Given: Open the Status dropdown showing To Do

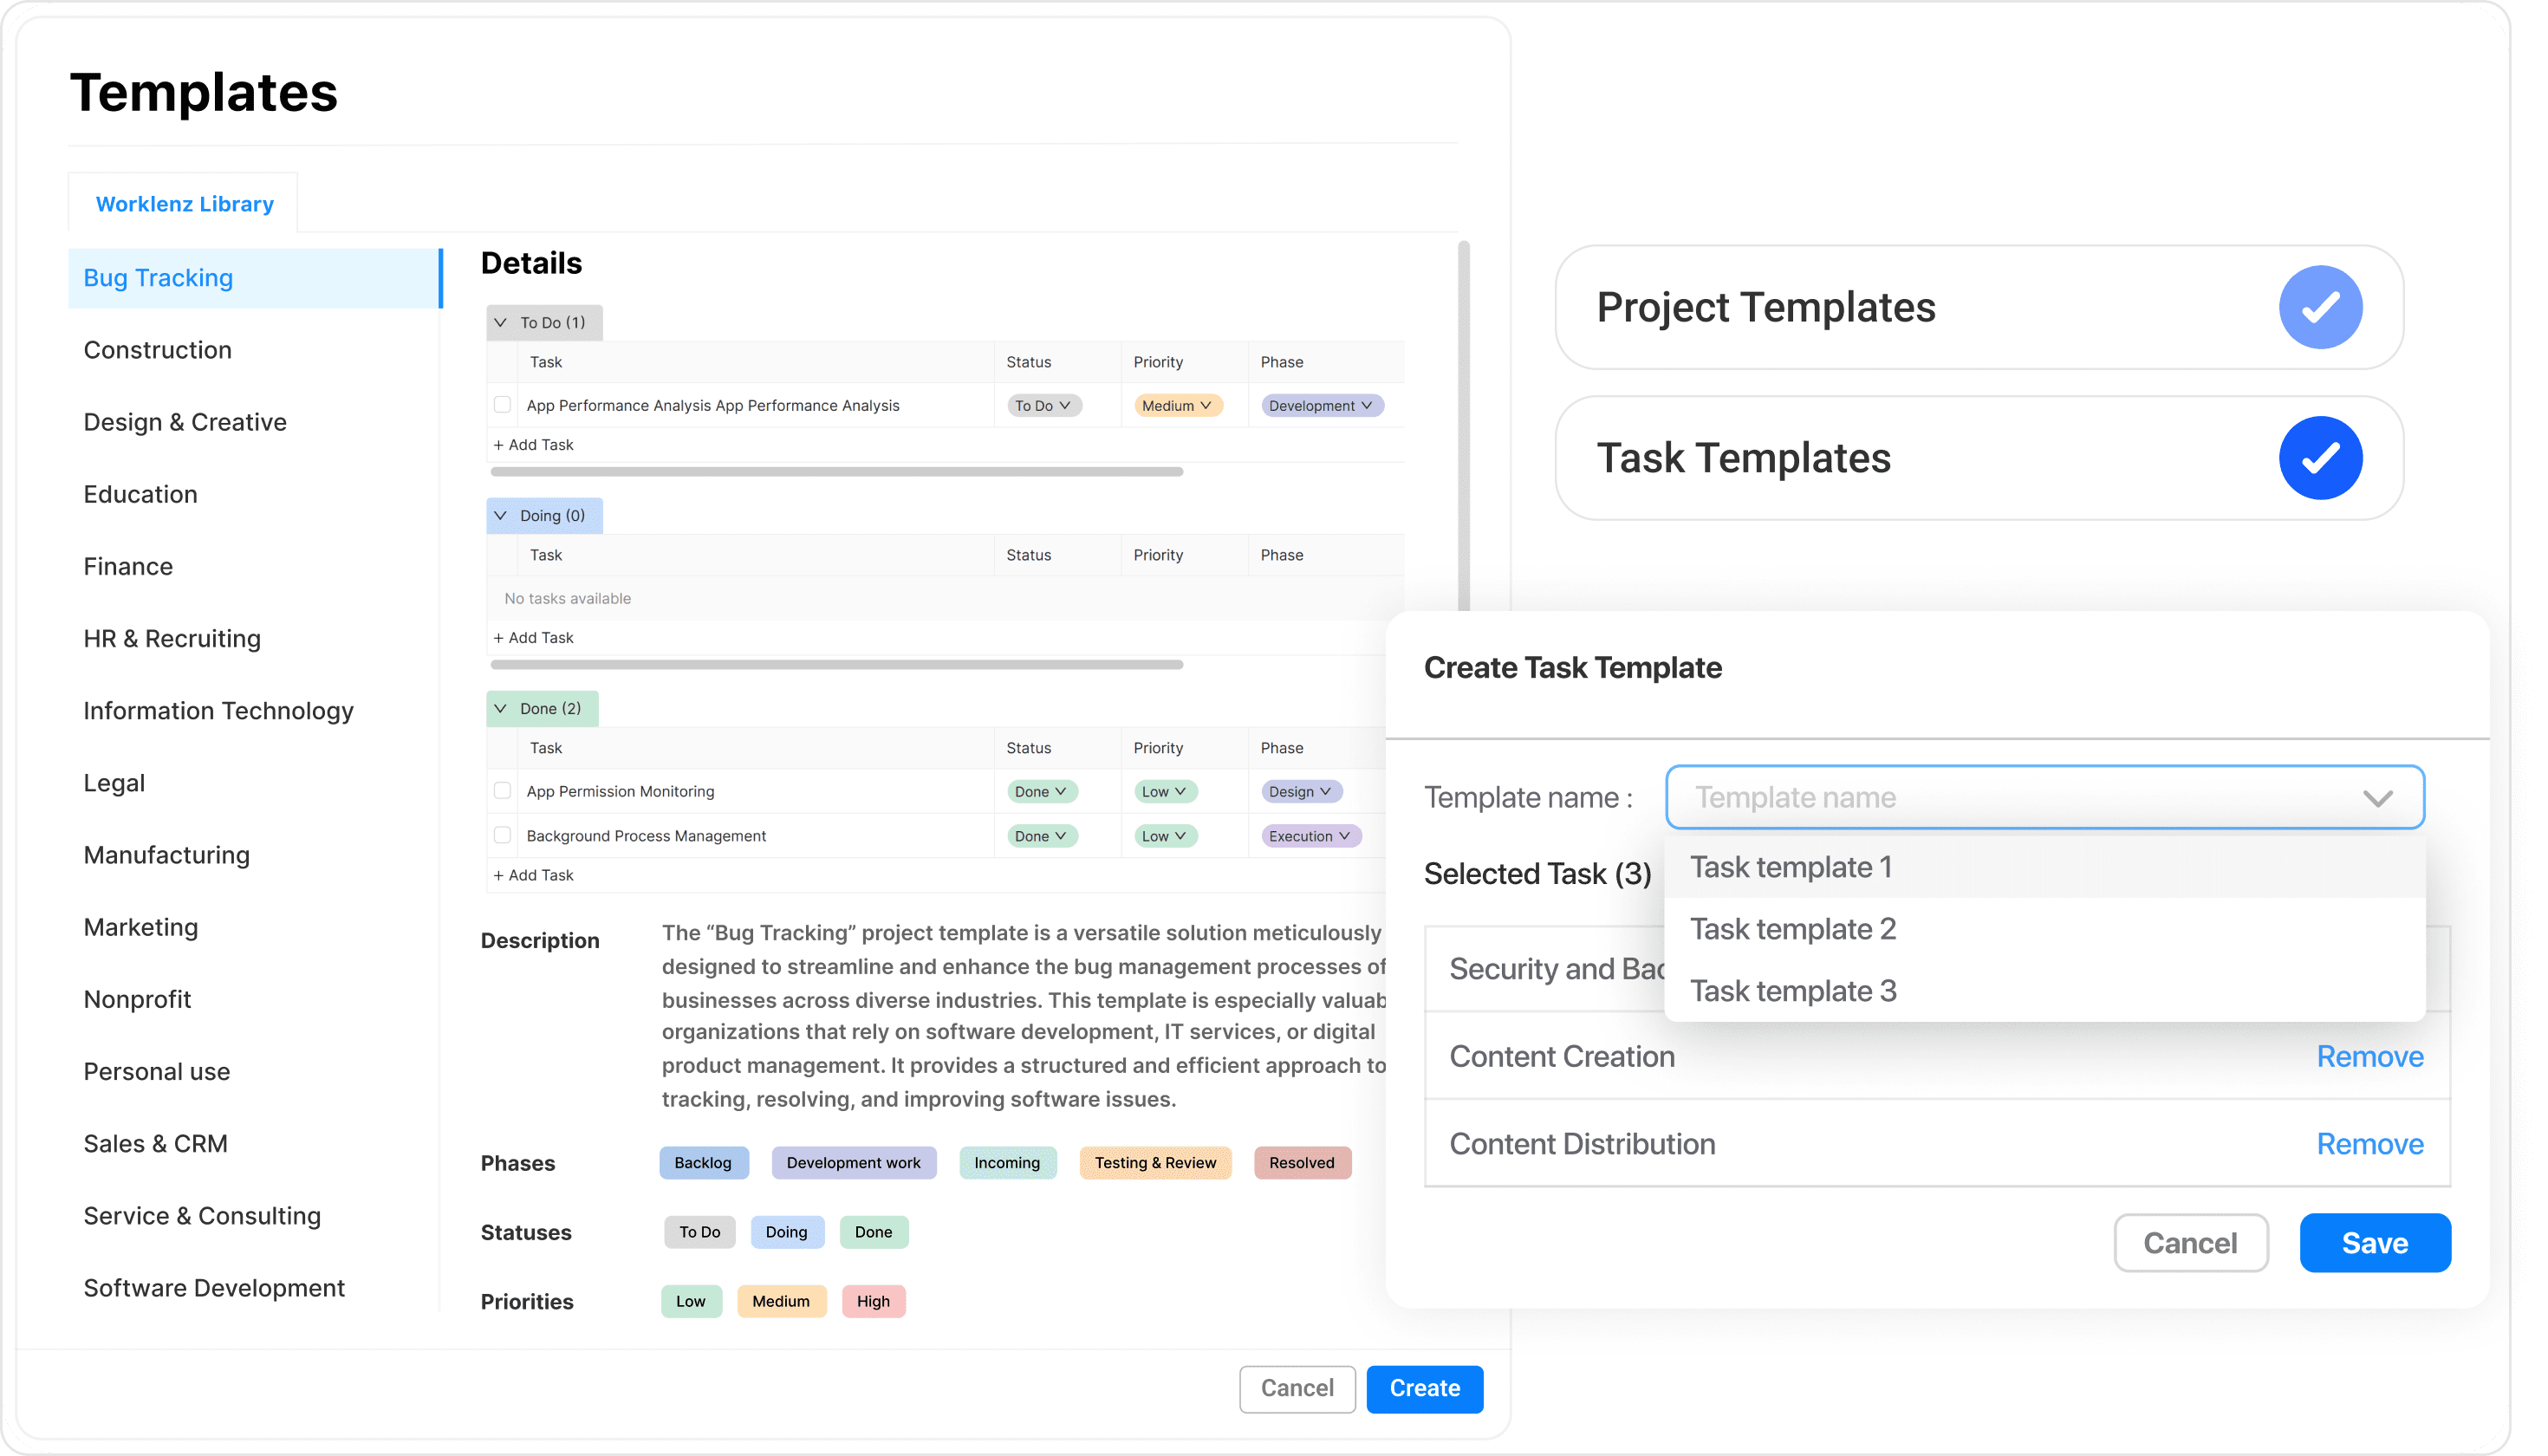Looking at the screenshot, I should [1043, 405].
